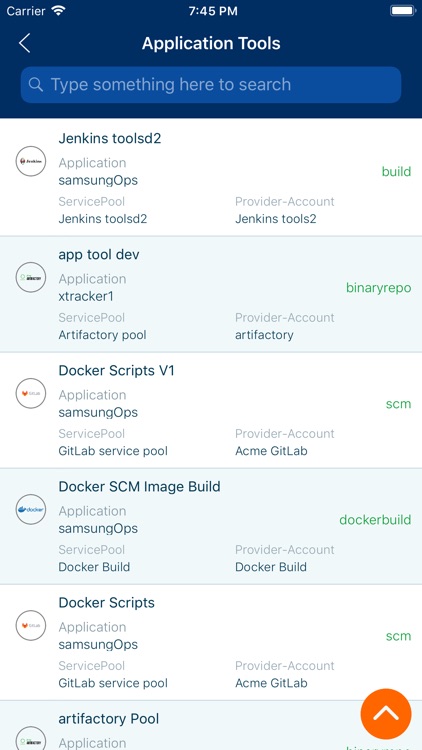The image size is (422, 750).
Task: Select the scm tag for Docker Scripts V1
Action: (399, 404)
